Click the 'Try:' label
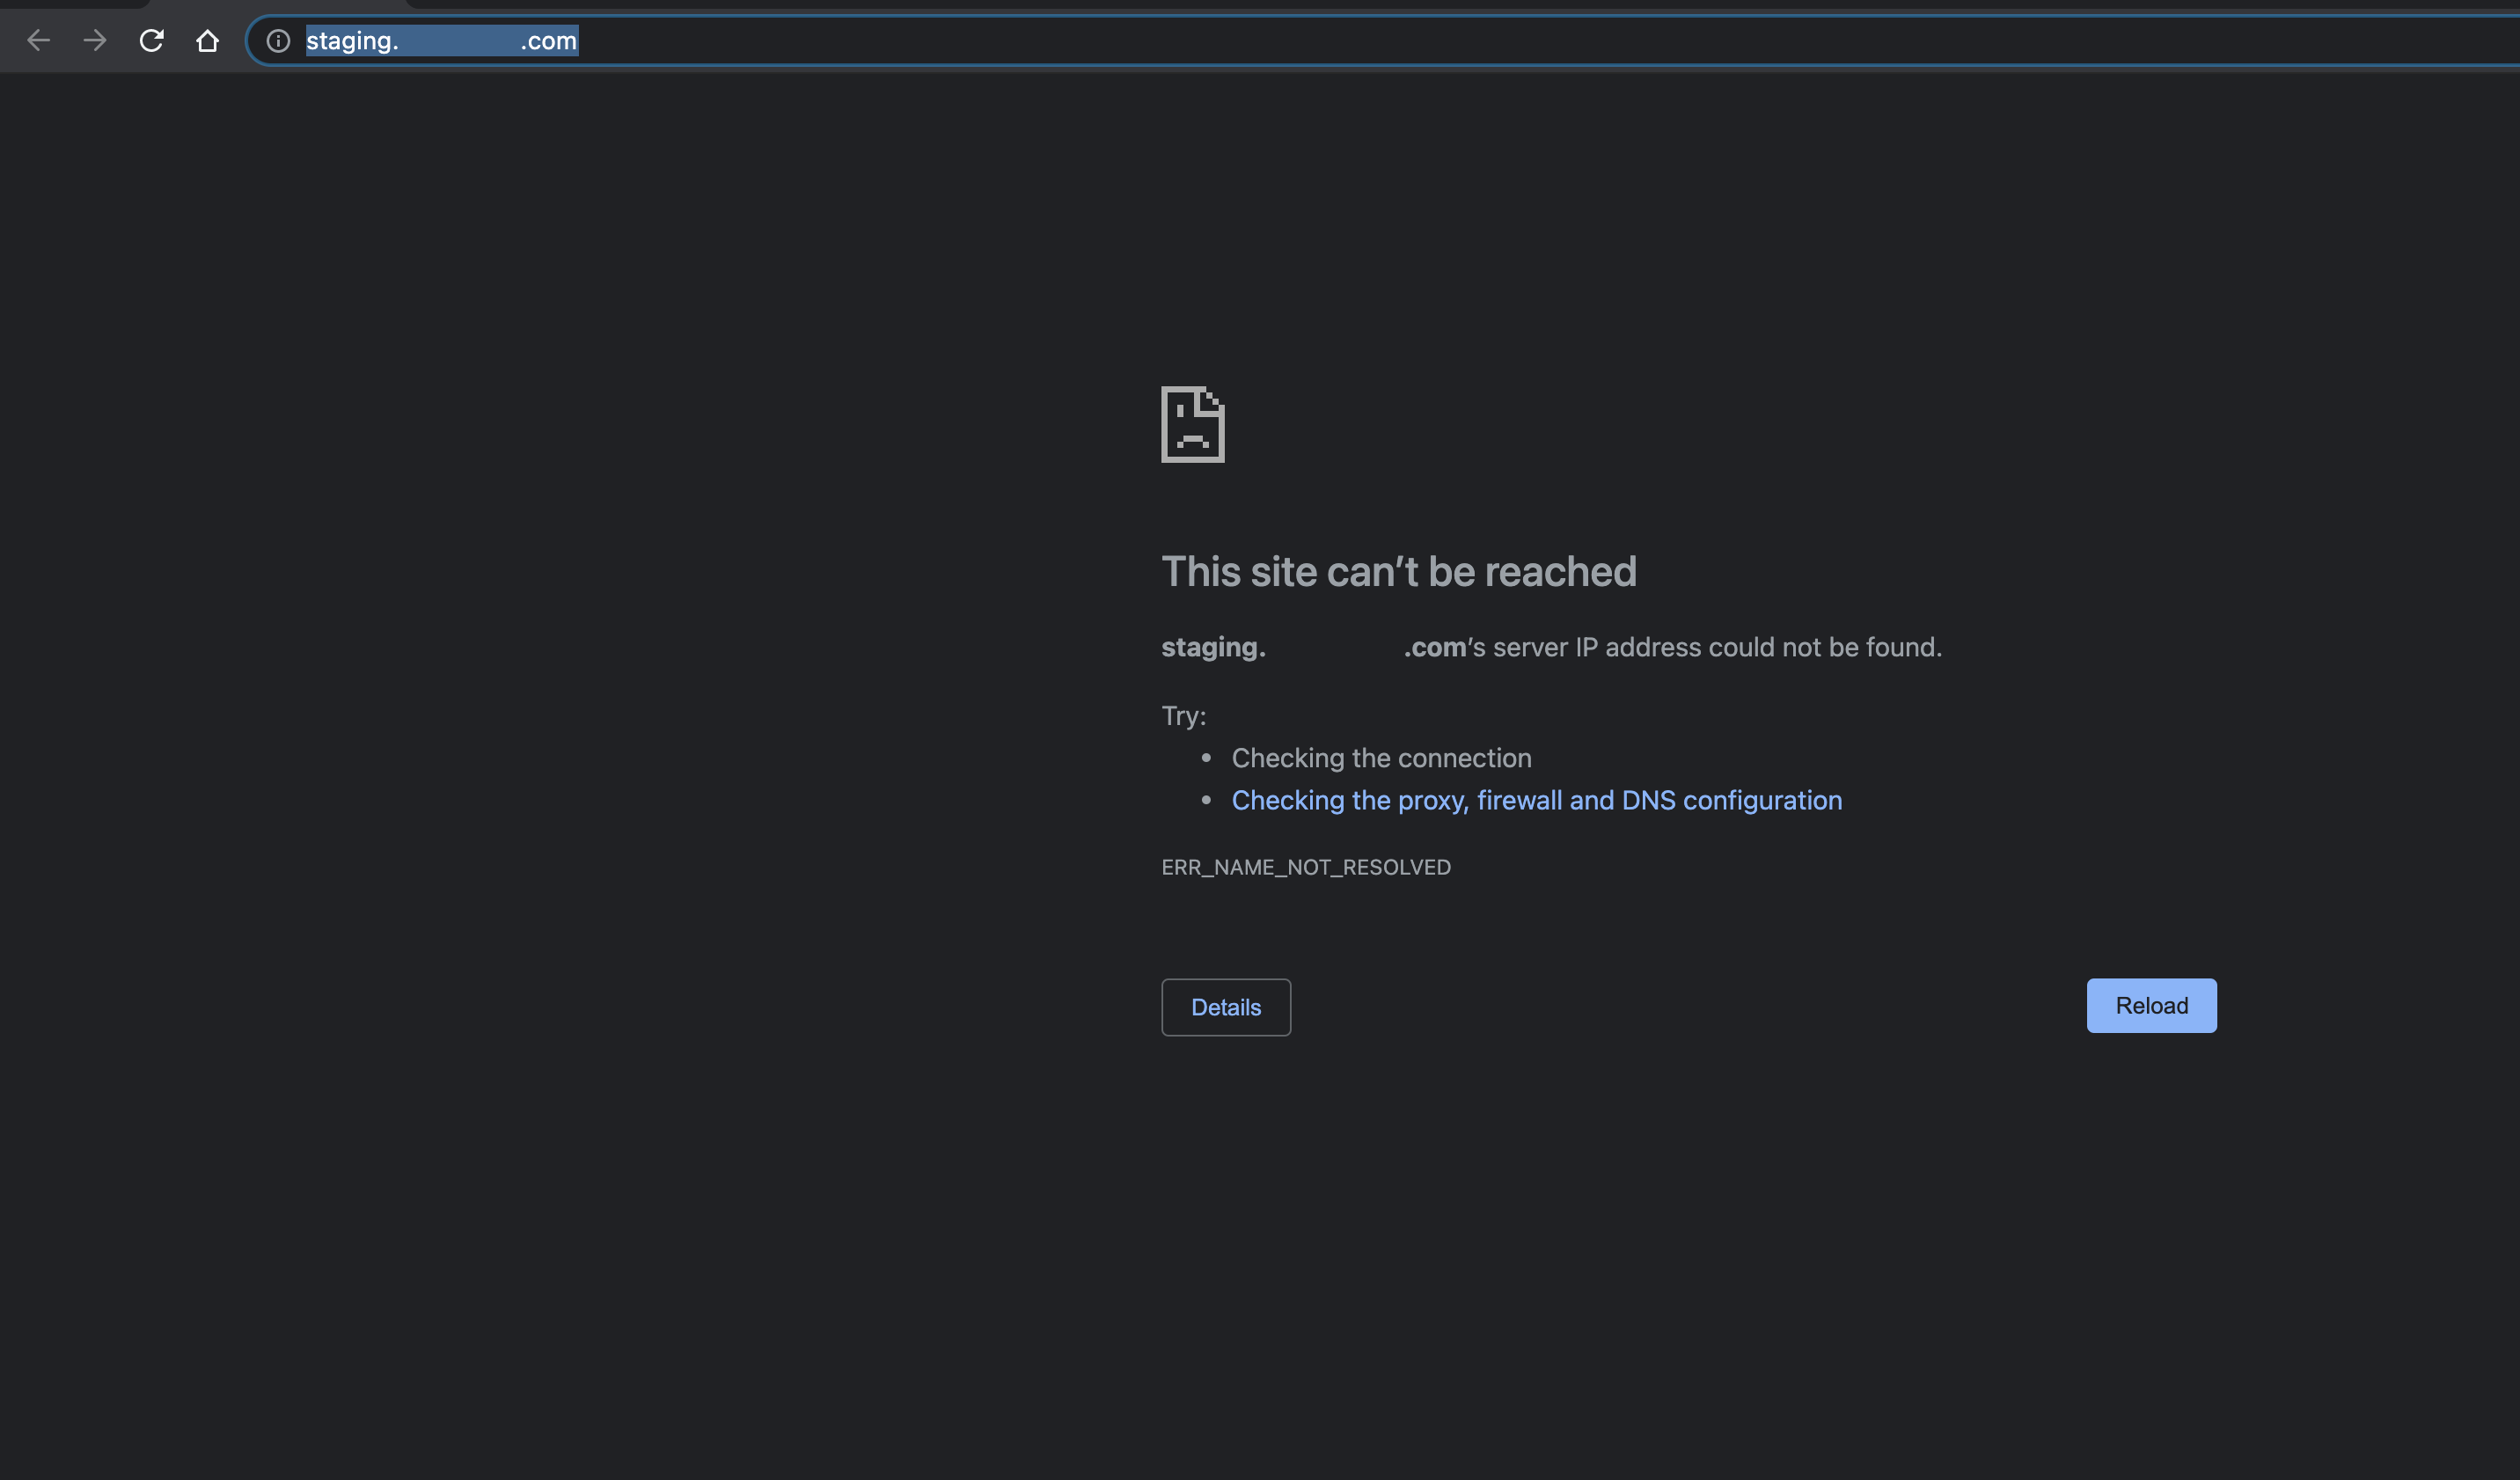 point(1183,716)
